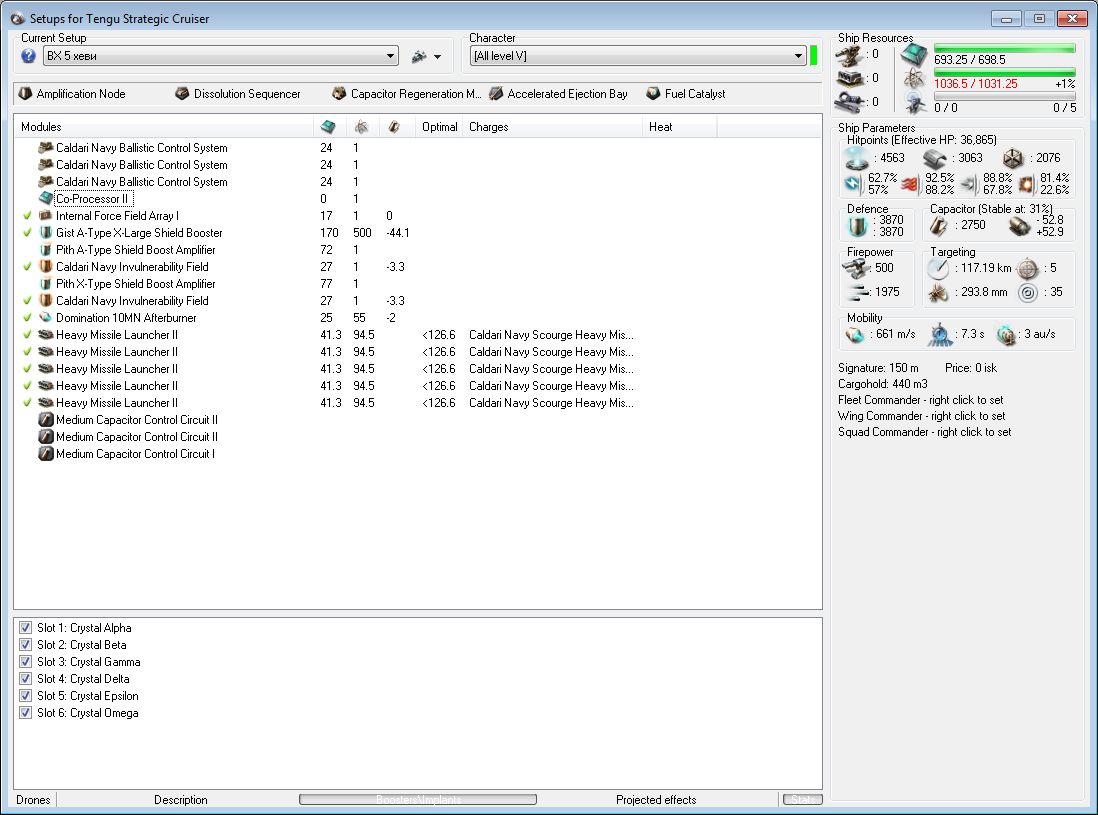
Task: Switch to the Projected effects tab
Action: coord(656,800)
